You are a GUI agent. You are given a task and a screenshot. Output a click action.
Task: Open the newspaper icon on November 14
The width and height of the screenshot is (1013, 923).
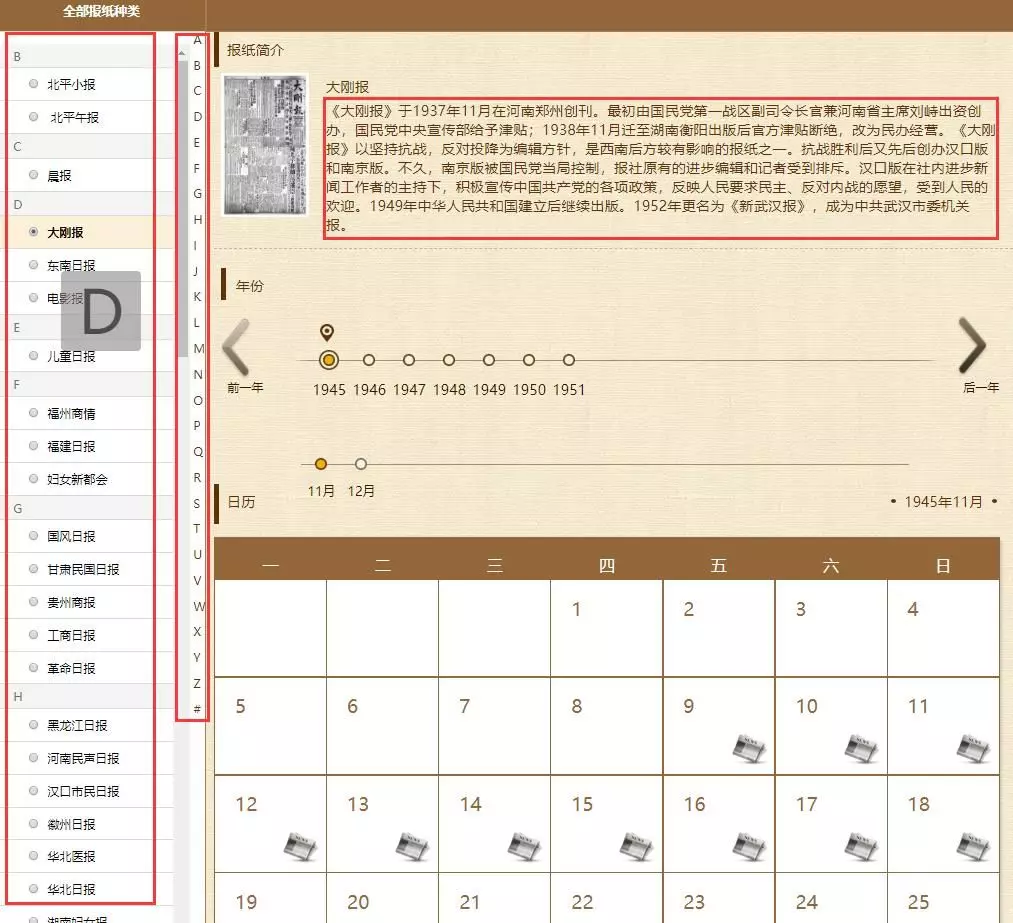pos(524,846)
